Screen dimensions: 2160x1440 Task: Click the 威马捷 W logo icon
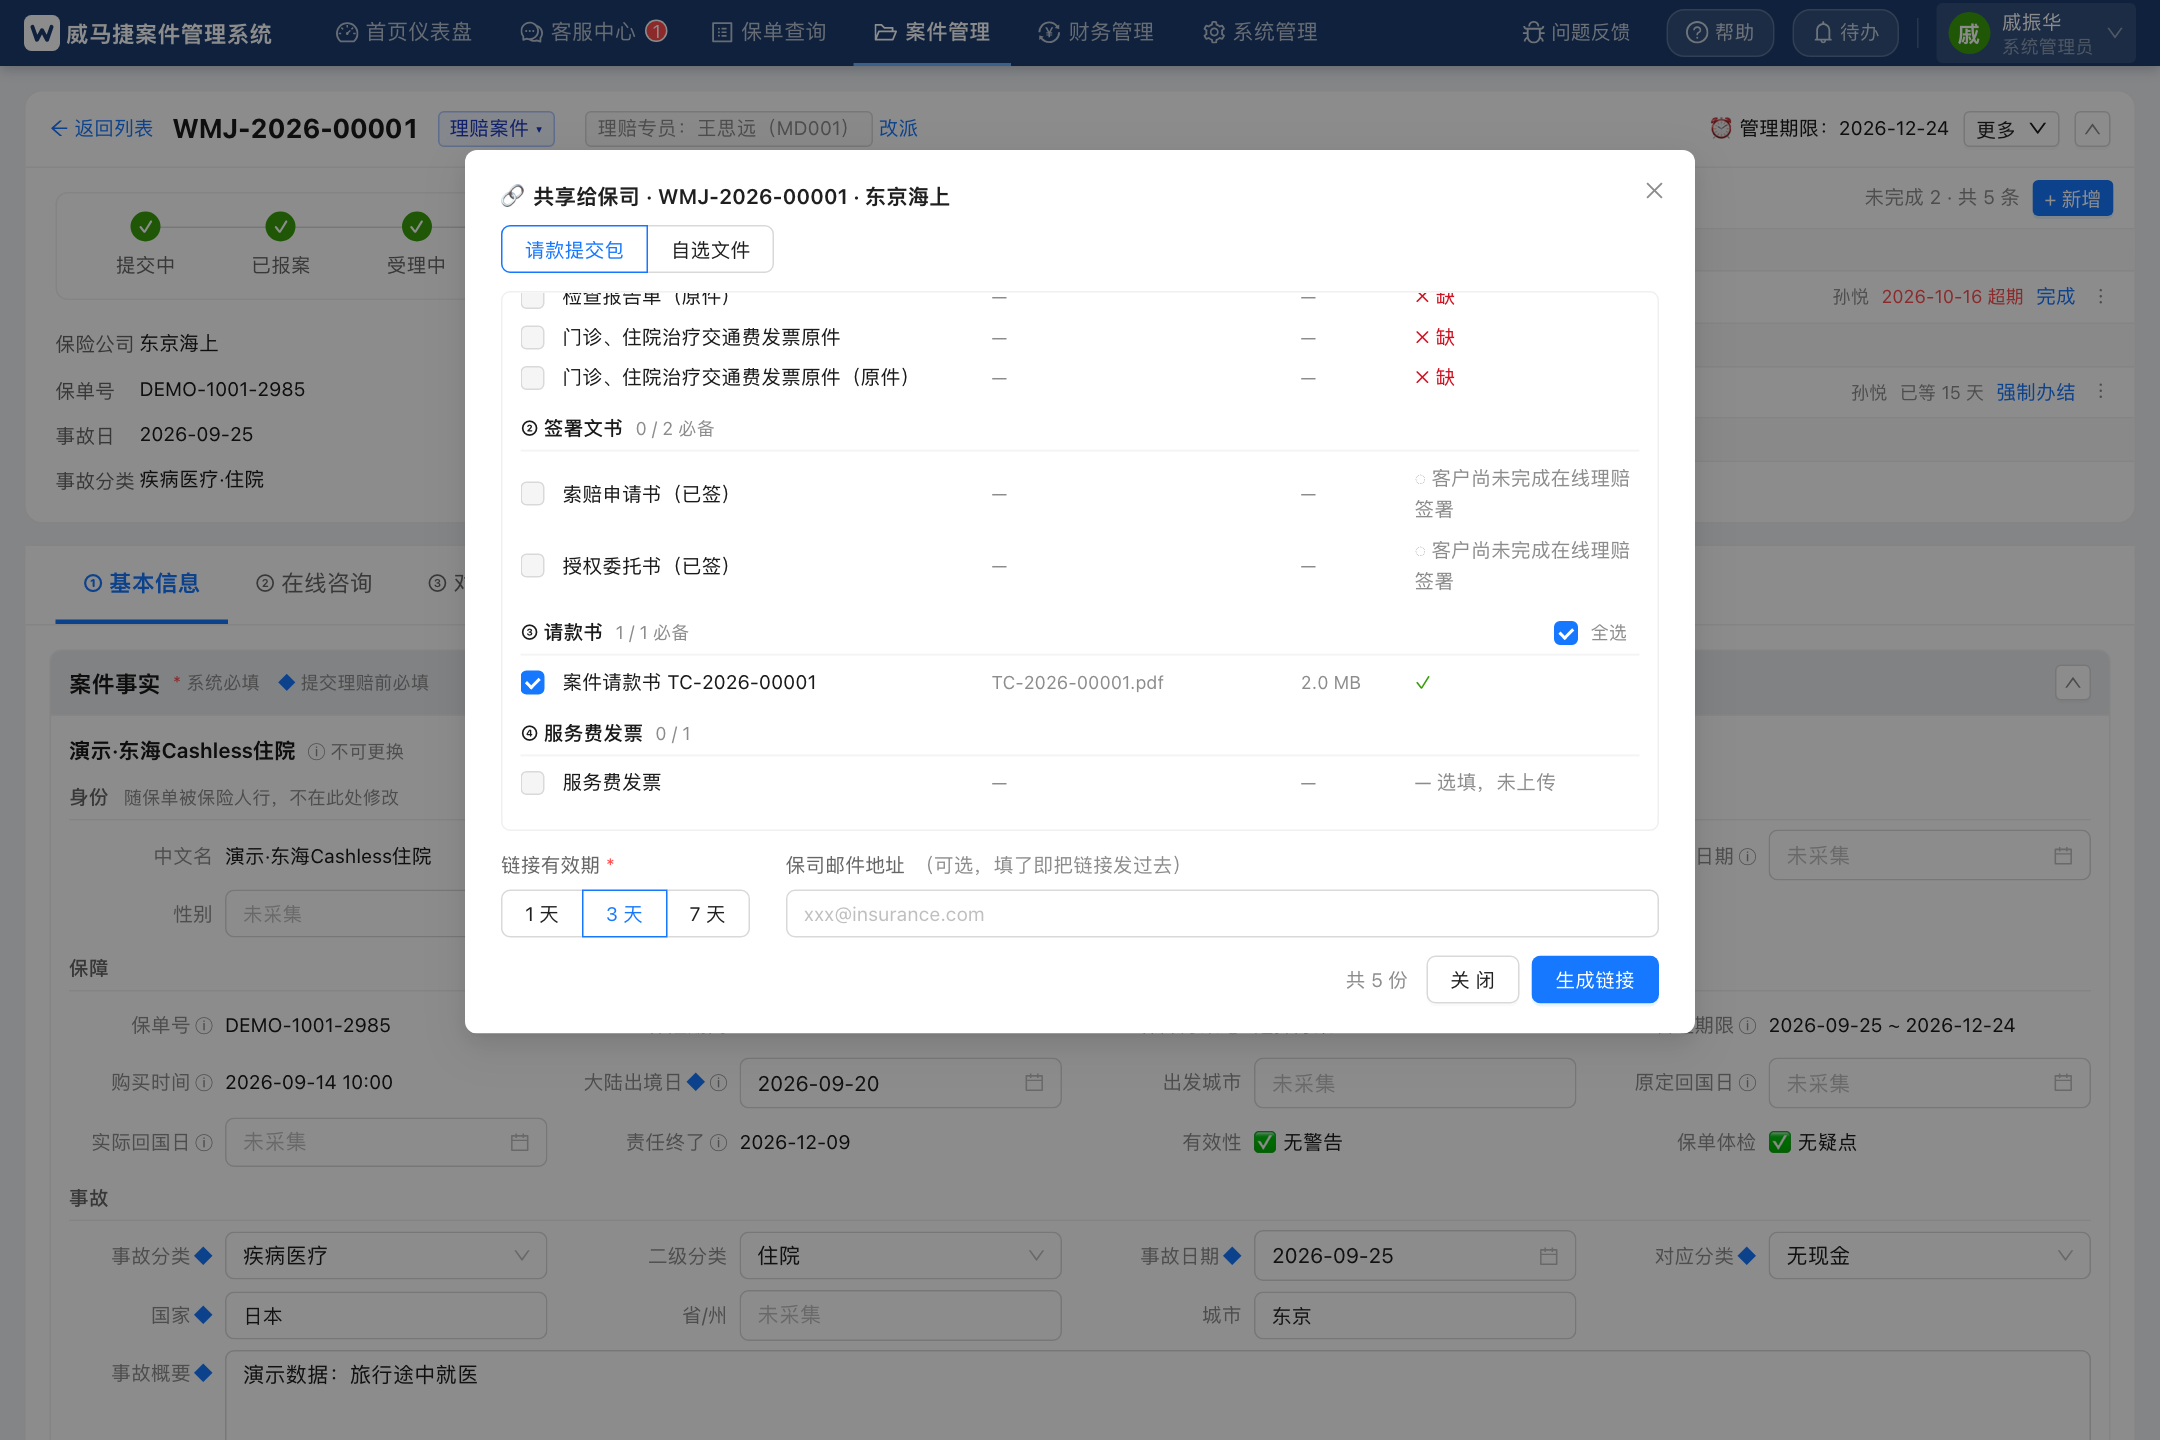[41, 33]
